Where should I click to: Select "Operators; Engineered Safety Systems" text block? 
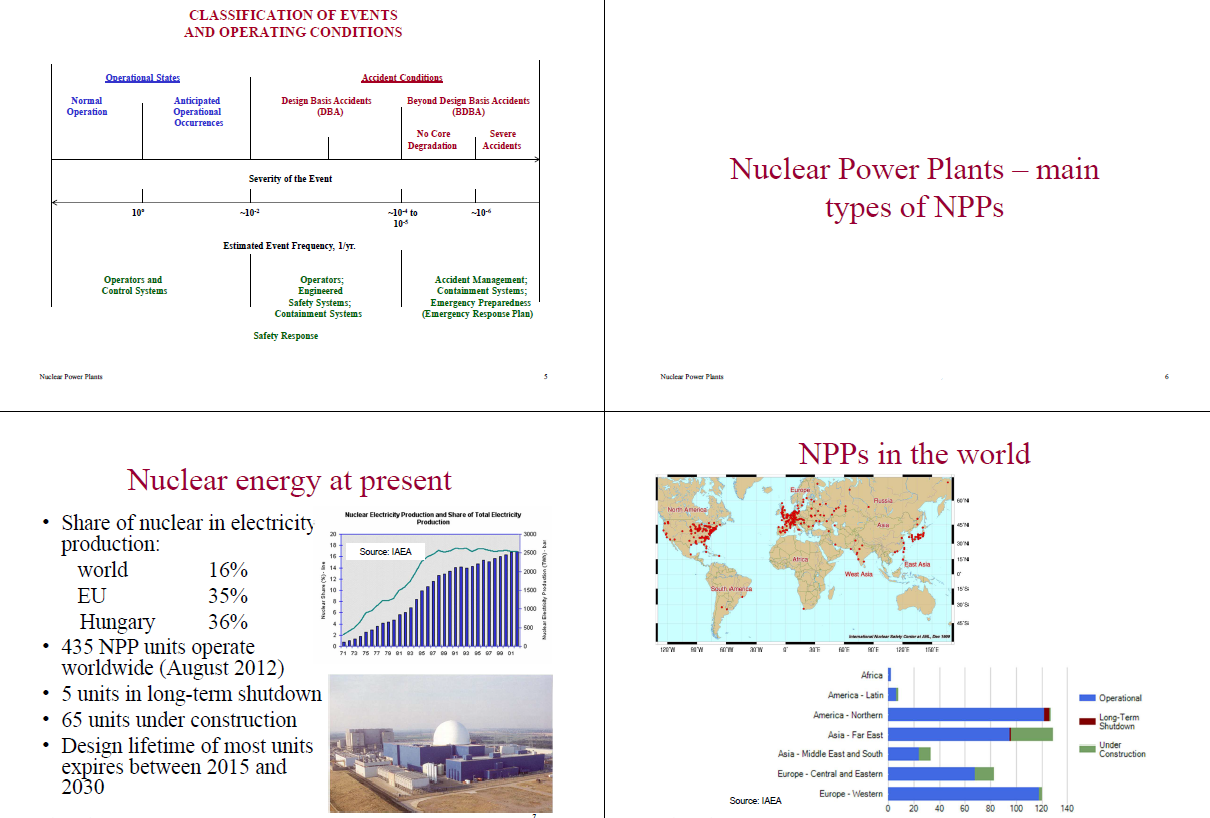(x=319, y=297)
